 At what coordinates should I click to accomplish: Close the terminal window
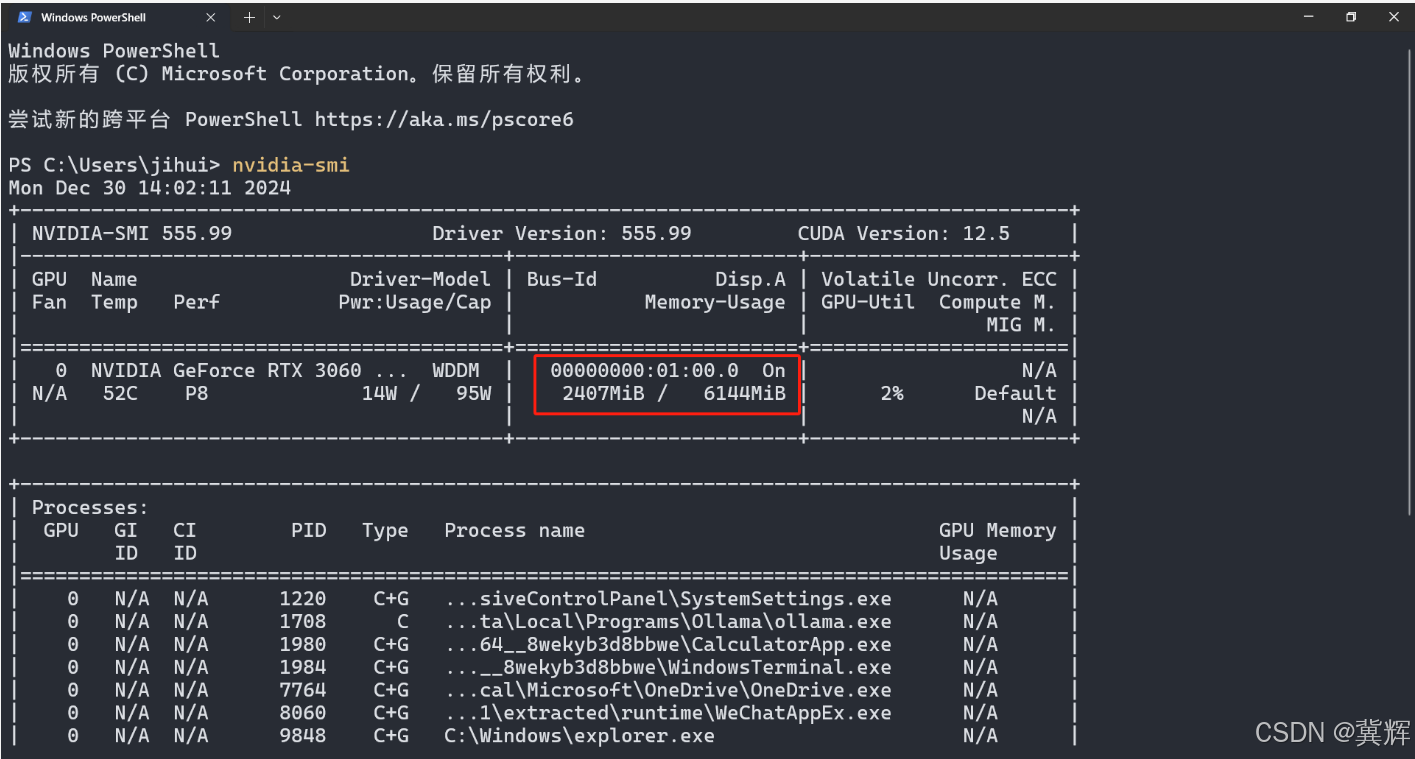click(1393, 17)
